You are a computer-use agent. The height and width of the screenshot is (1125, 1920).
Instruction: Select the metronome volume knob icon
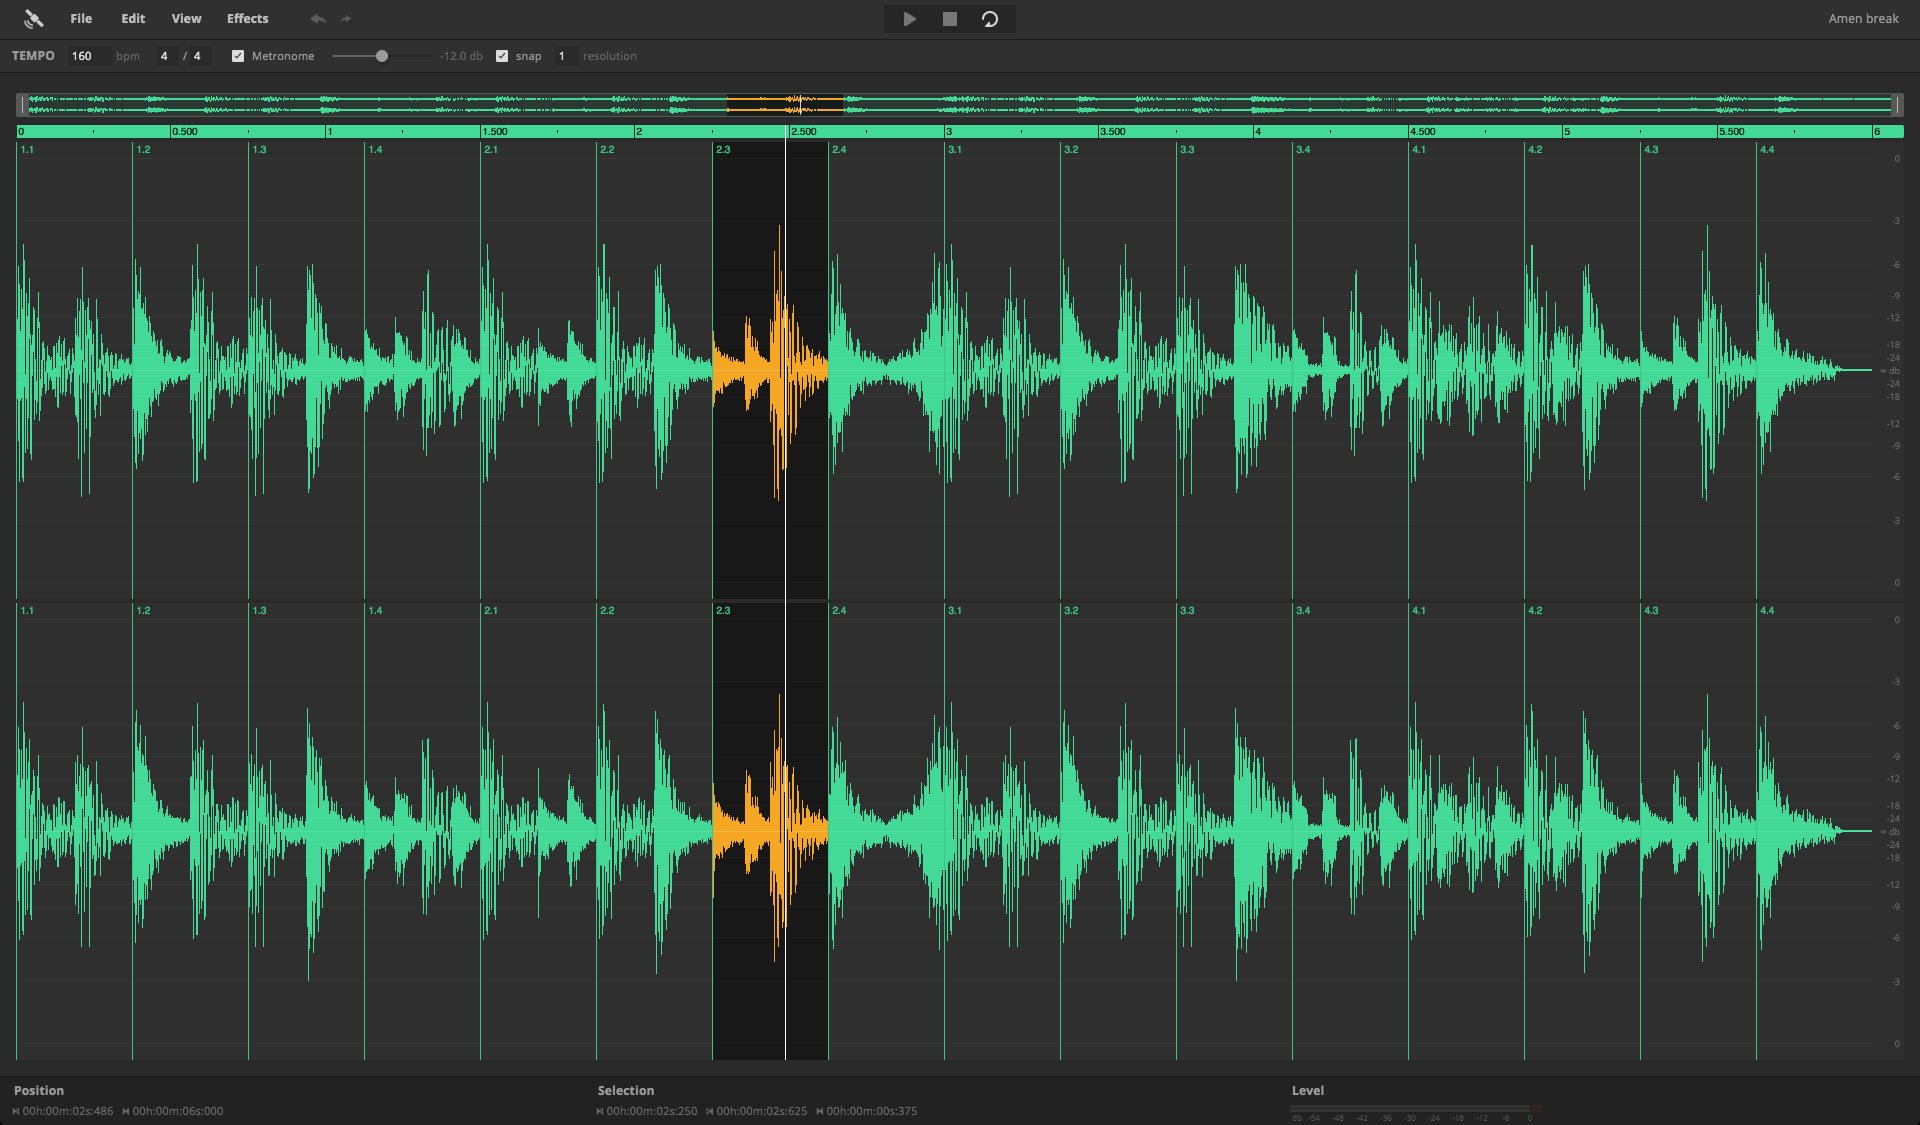tap(382, 56)
